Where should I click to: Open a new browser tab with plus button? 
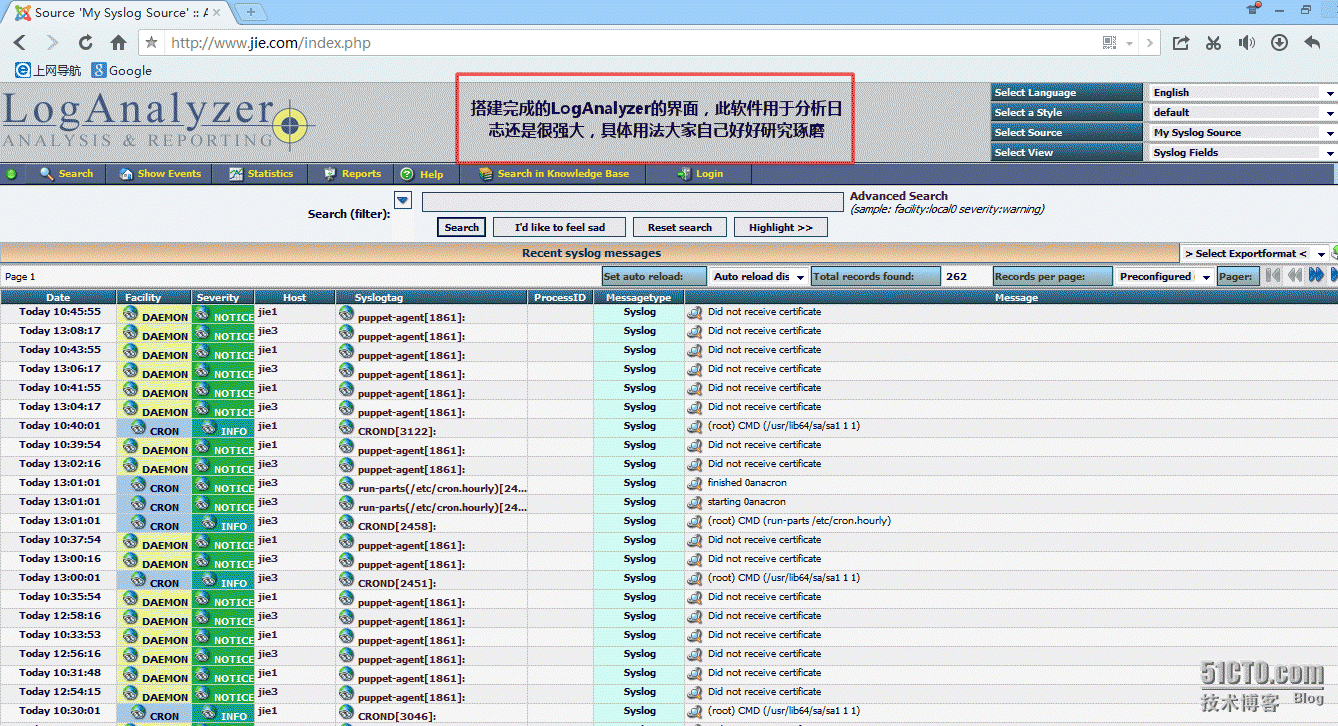pyautogui.click(x=250, y=12)
